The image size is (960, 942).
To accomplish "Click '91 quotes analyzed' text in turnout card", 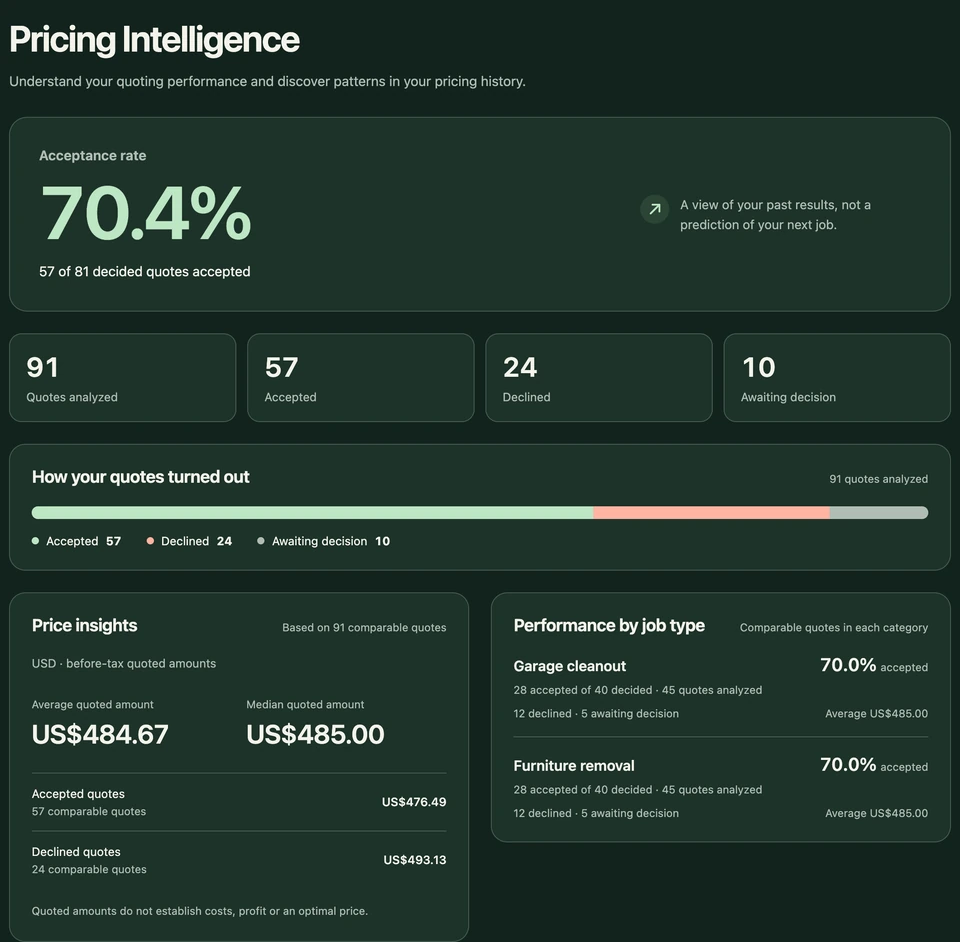I will point(879,479).
